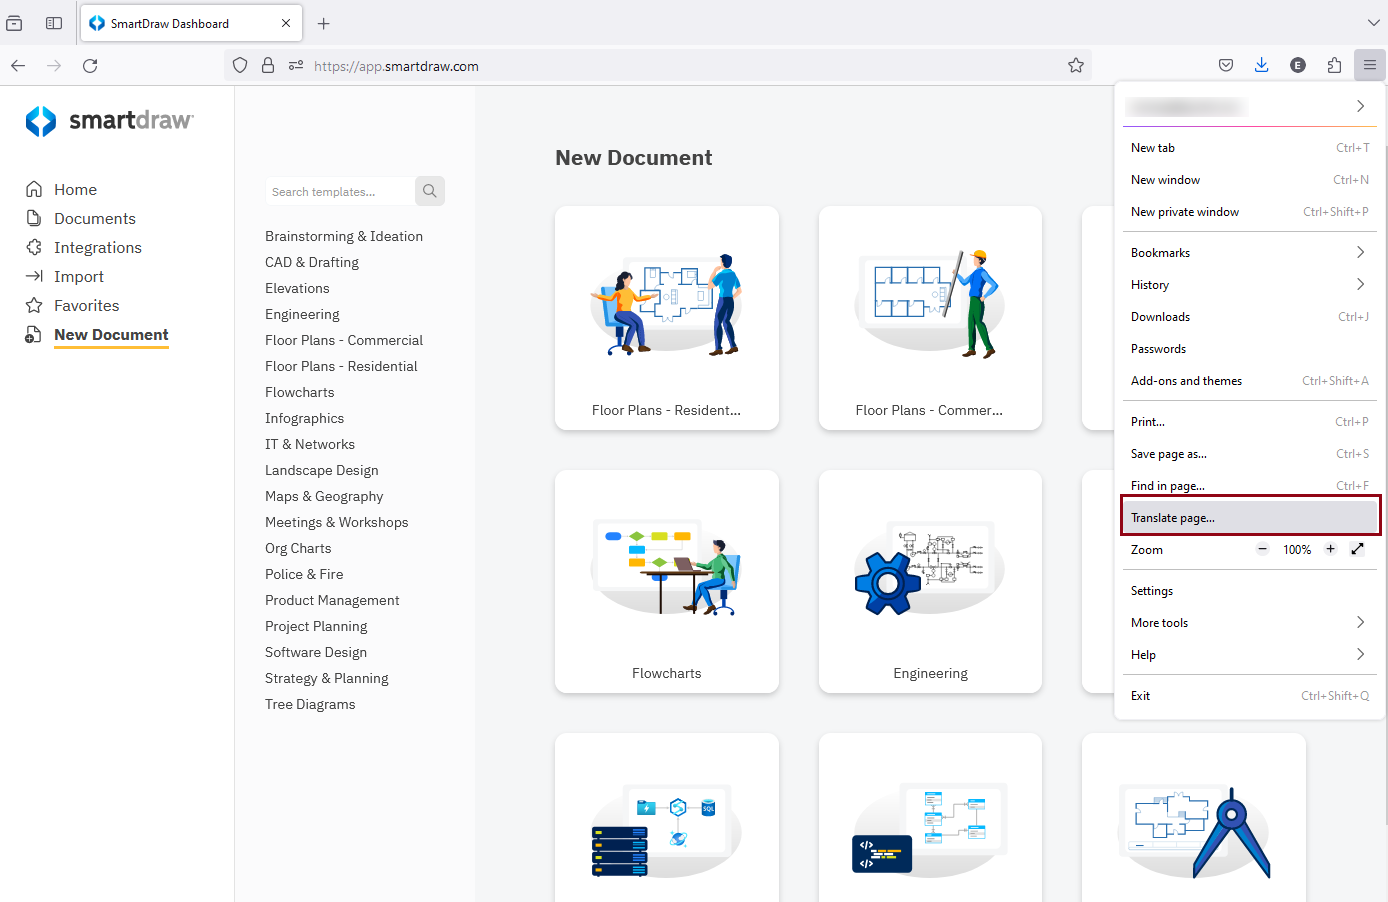Viewport: 1388px width, 902px height.
Task: Zoom in with the plus button
Action: coord(1330,549)
